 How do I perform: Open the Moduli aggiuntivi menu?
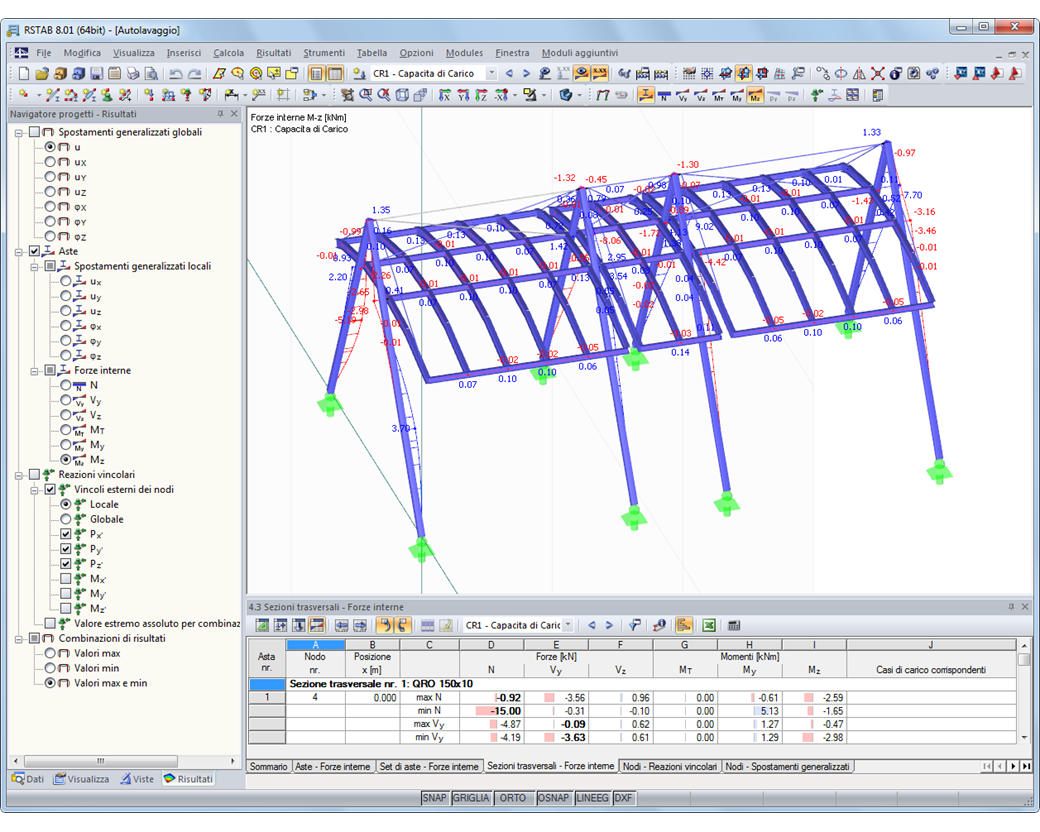pyautogui.click(x=580, y=52)
